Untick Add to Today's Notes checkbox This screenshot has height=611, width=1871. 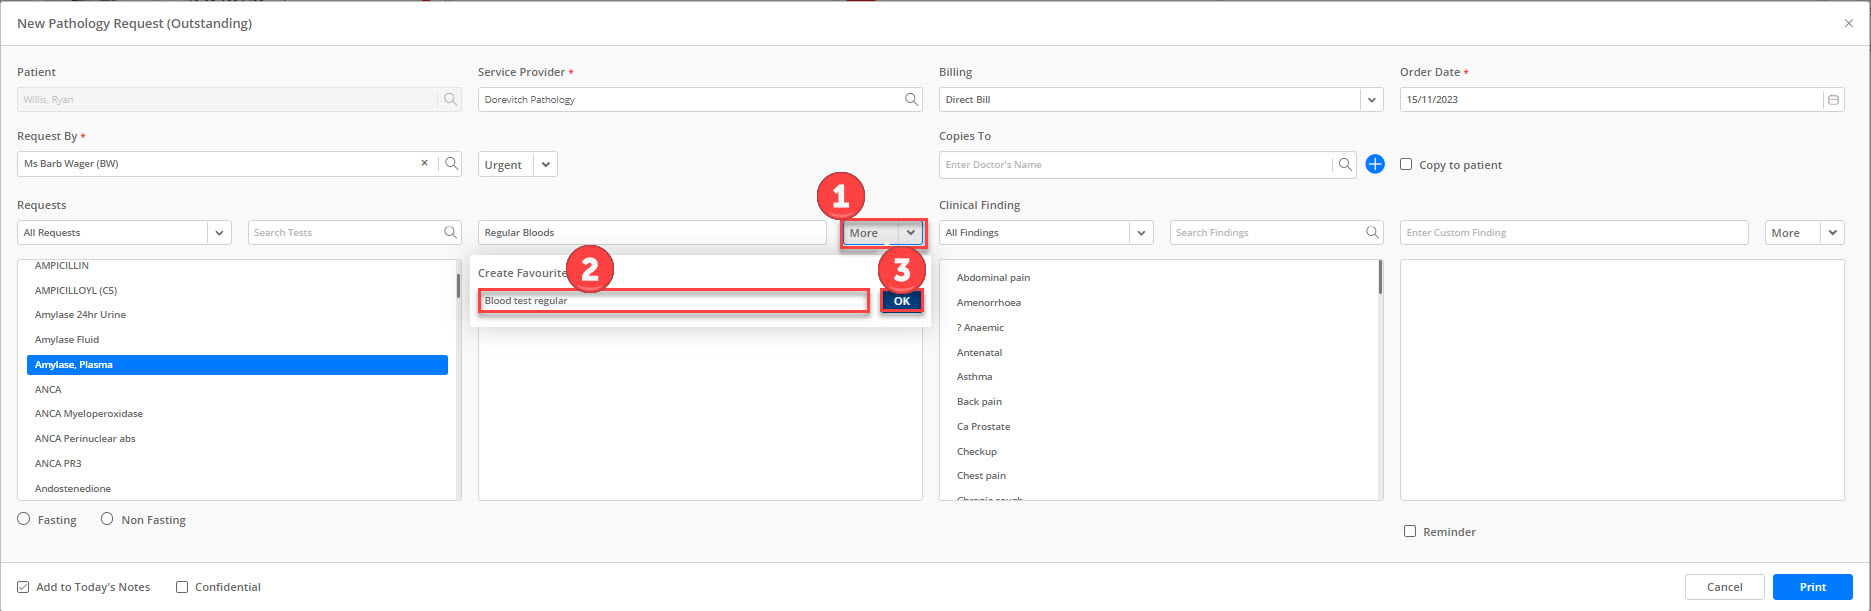tap(23, 587)
